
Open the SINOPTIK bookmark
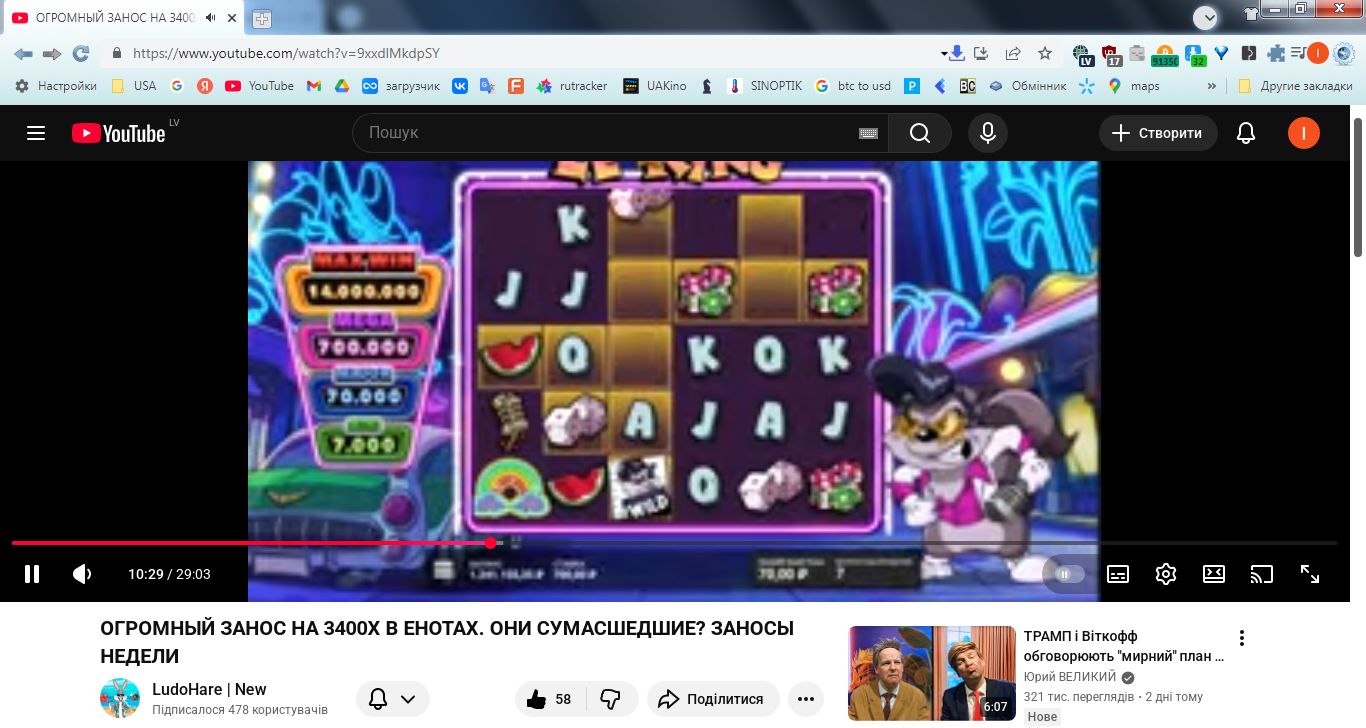pyautogui.click(x=766, y=86)
